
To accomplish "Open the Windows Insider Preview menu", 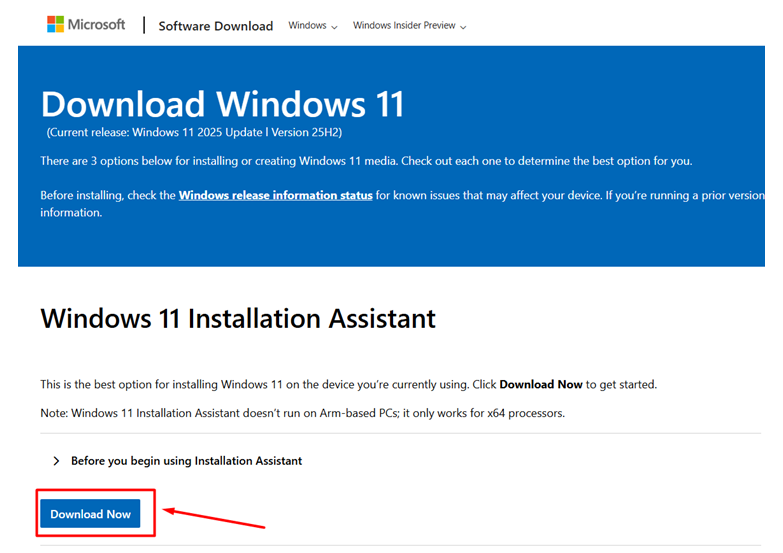I will [404, 26].
